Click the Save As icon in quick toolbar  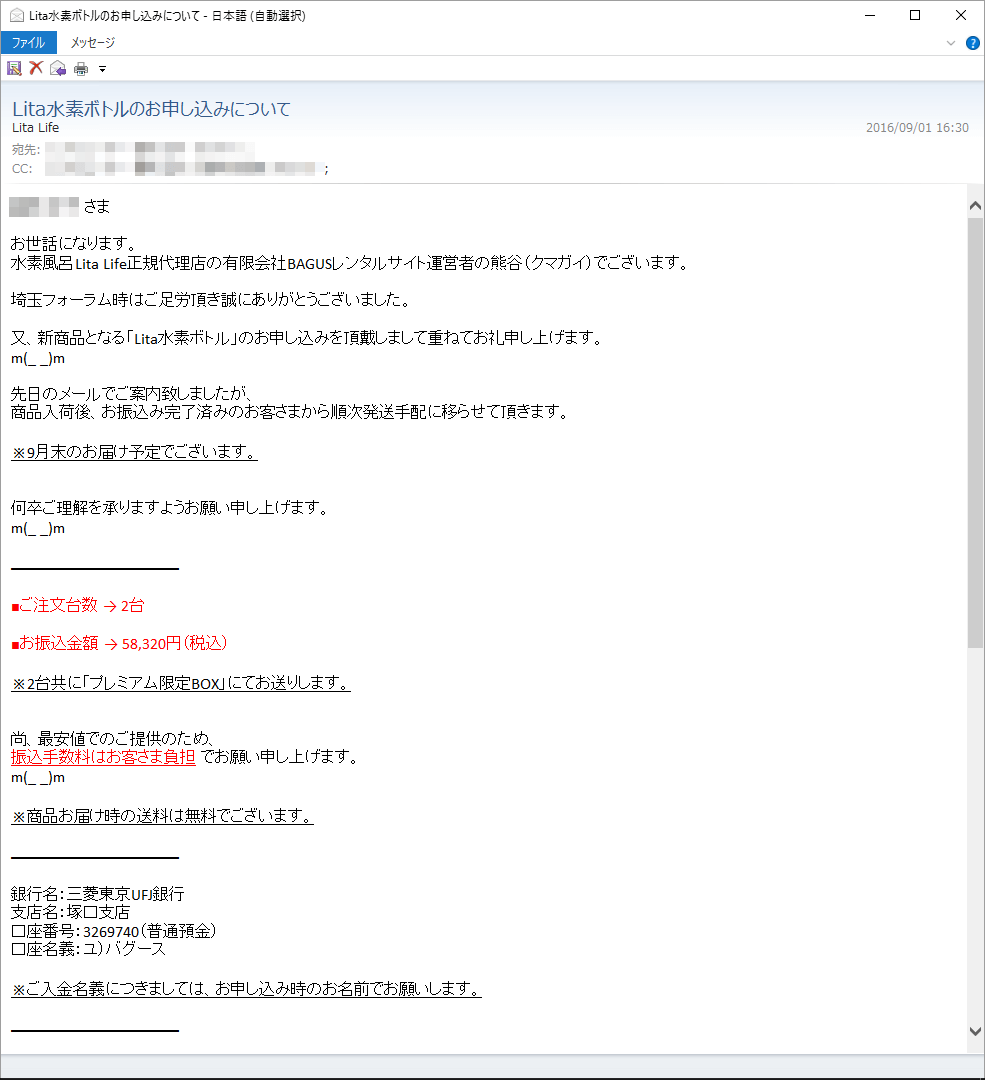click(14, 68)
